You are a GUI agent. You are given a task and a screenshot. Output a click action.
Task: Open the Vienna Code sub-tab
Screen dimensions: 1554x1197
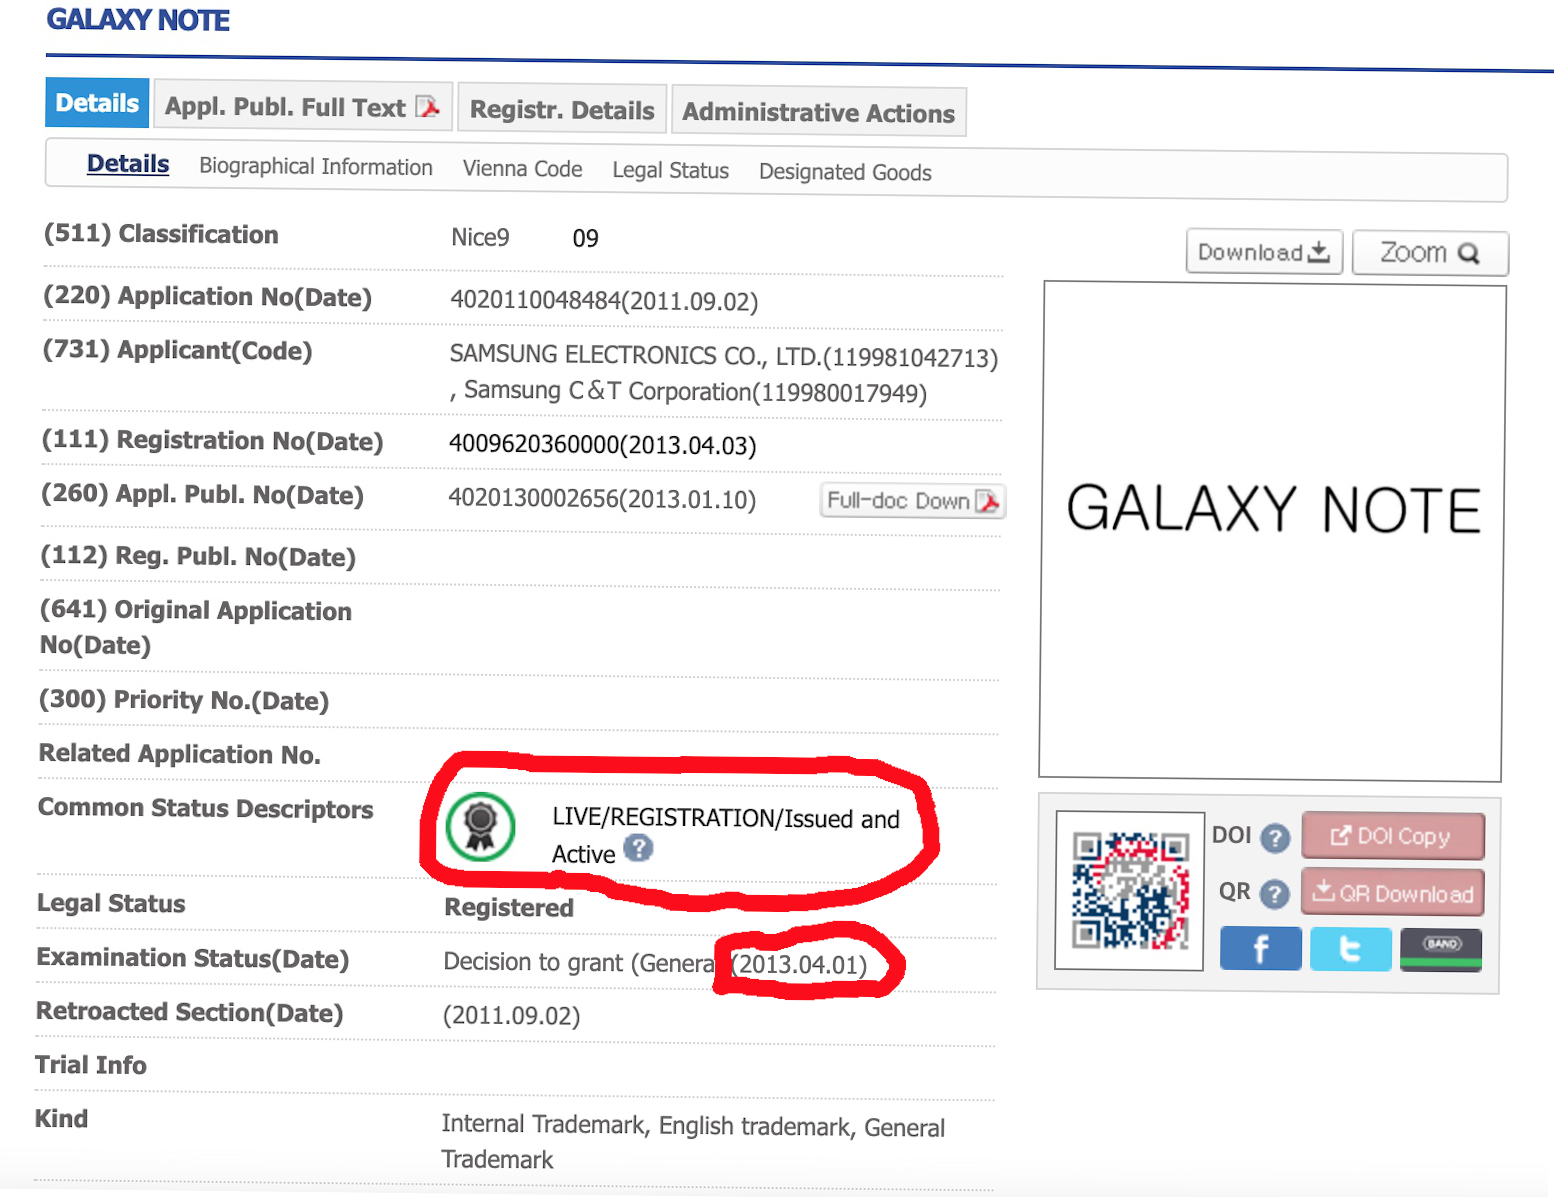(x=521, y=169)
